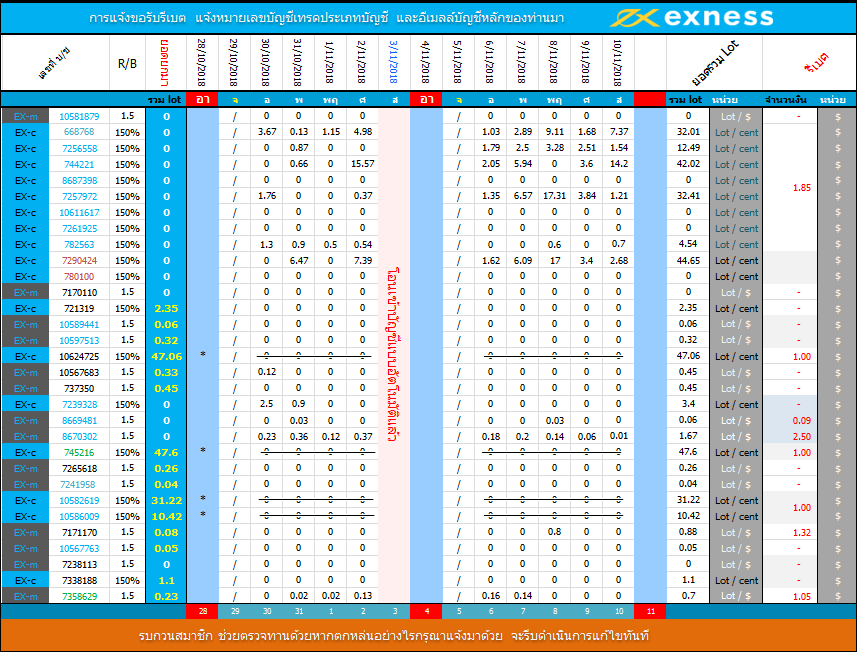This screenshot has width=857, height=652.
Task: Click account number 782563
Action: (x=79, y=244)
